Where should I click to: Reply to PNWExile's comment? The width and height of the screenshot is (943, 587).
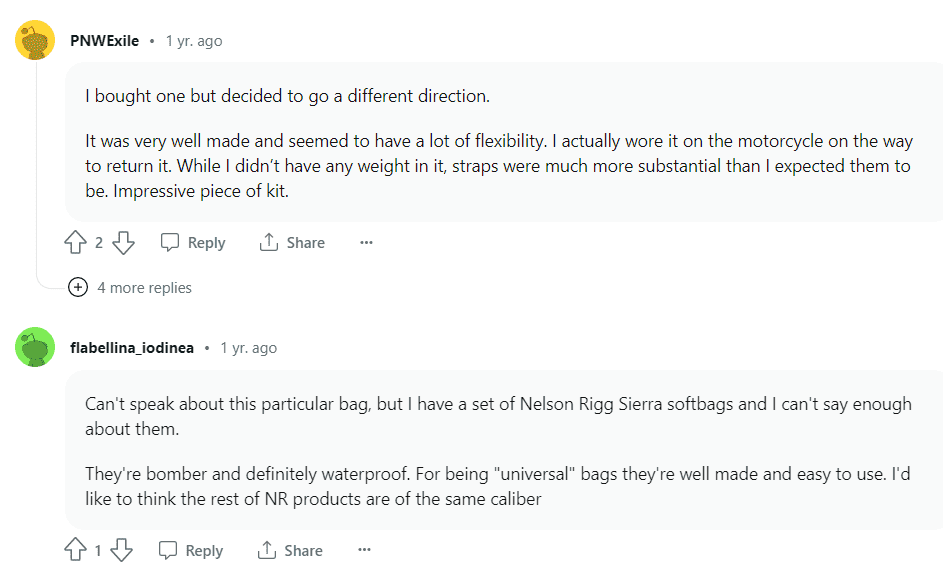click(x=193, y=242)
